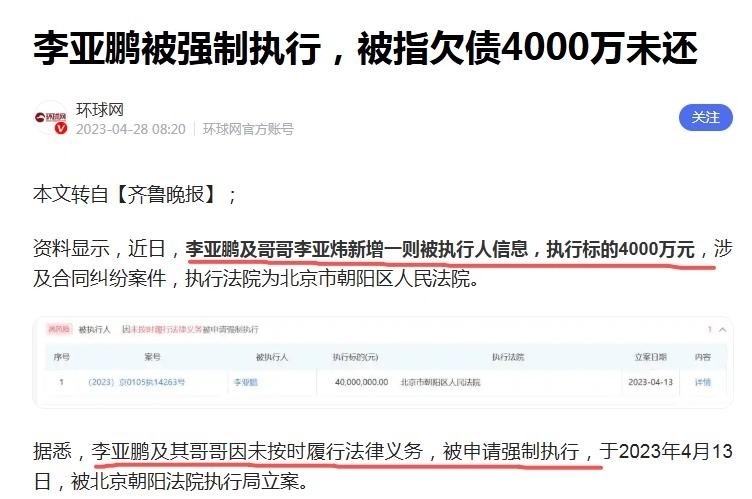Click the 李亚鹏 name link in table
Image resolution: width=752 pixels, height=499 pixels.
point(246,382)
